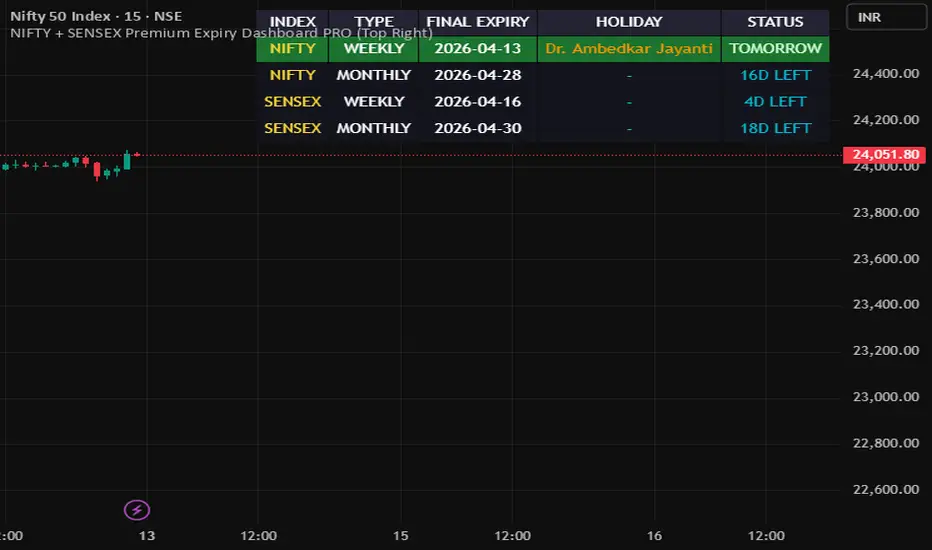This screenshot has height=550, width=932.
Task: Click date 13 on the time axis
Action: point(147,536)
